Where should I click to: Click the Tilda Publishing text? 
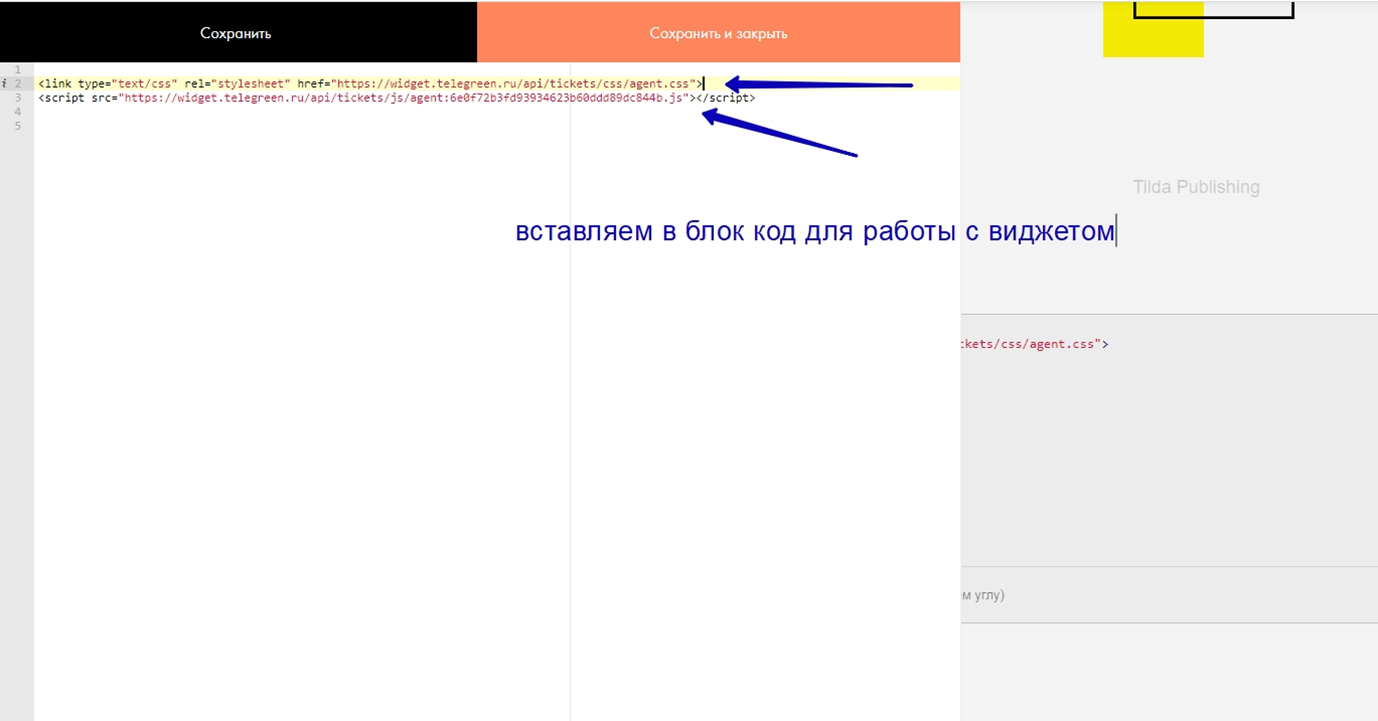[x=1196, y=187]
